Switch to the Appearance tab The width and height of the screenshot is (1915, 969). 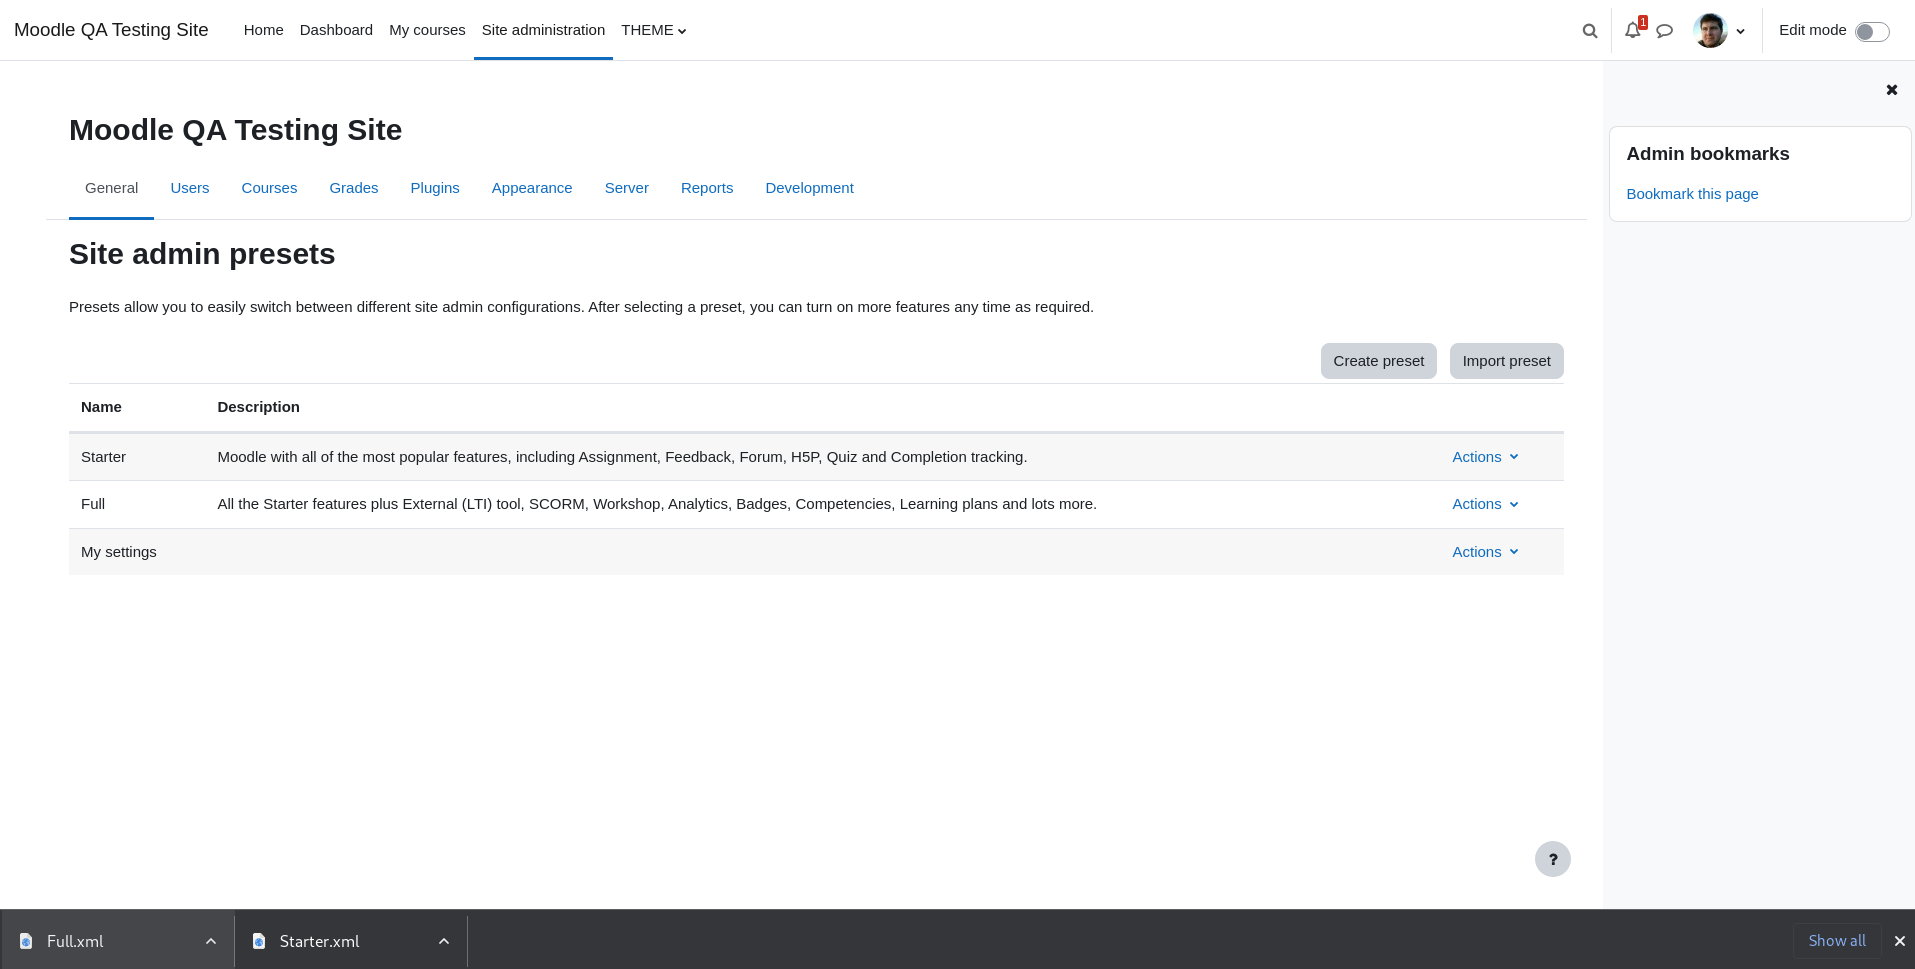pos(532,188)
